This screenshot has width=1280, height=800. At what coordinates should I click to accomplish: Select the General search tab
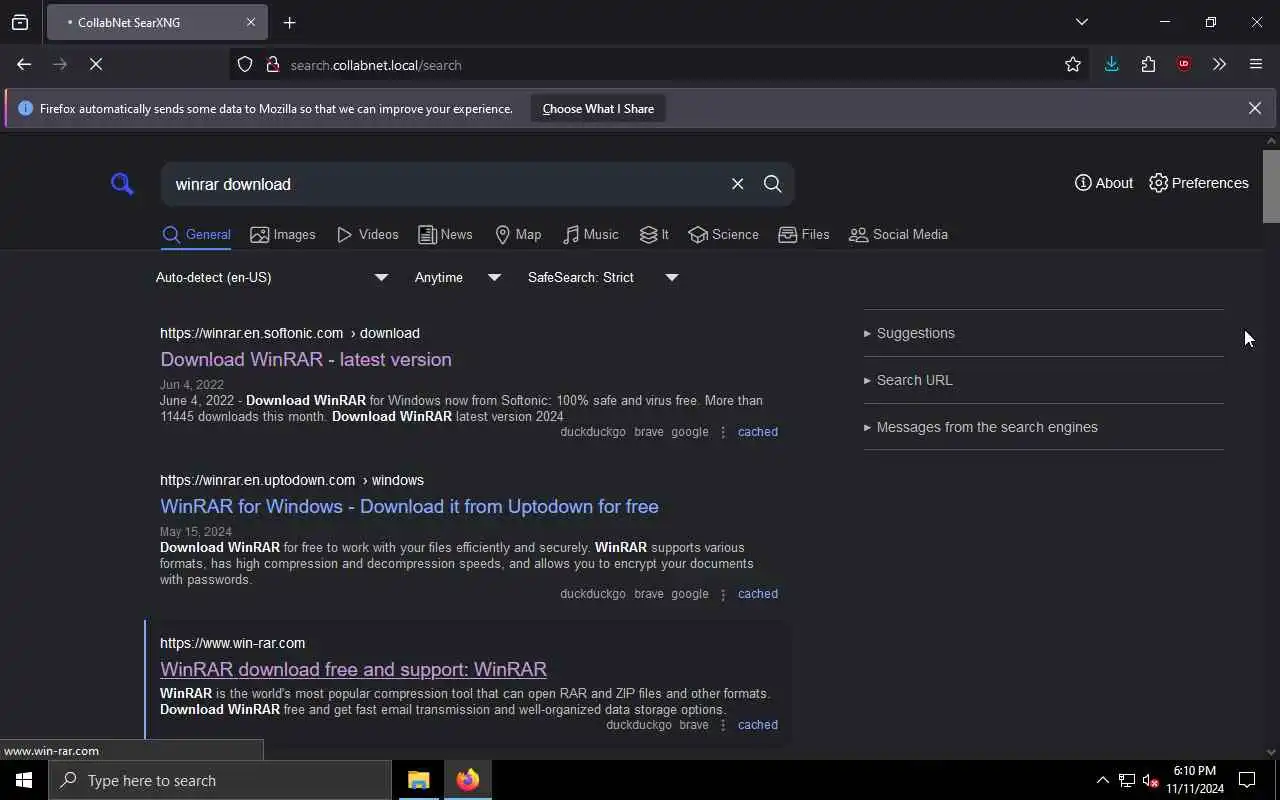196,235
